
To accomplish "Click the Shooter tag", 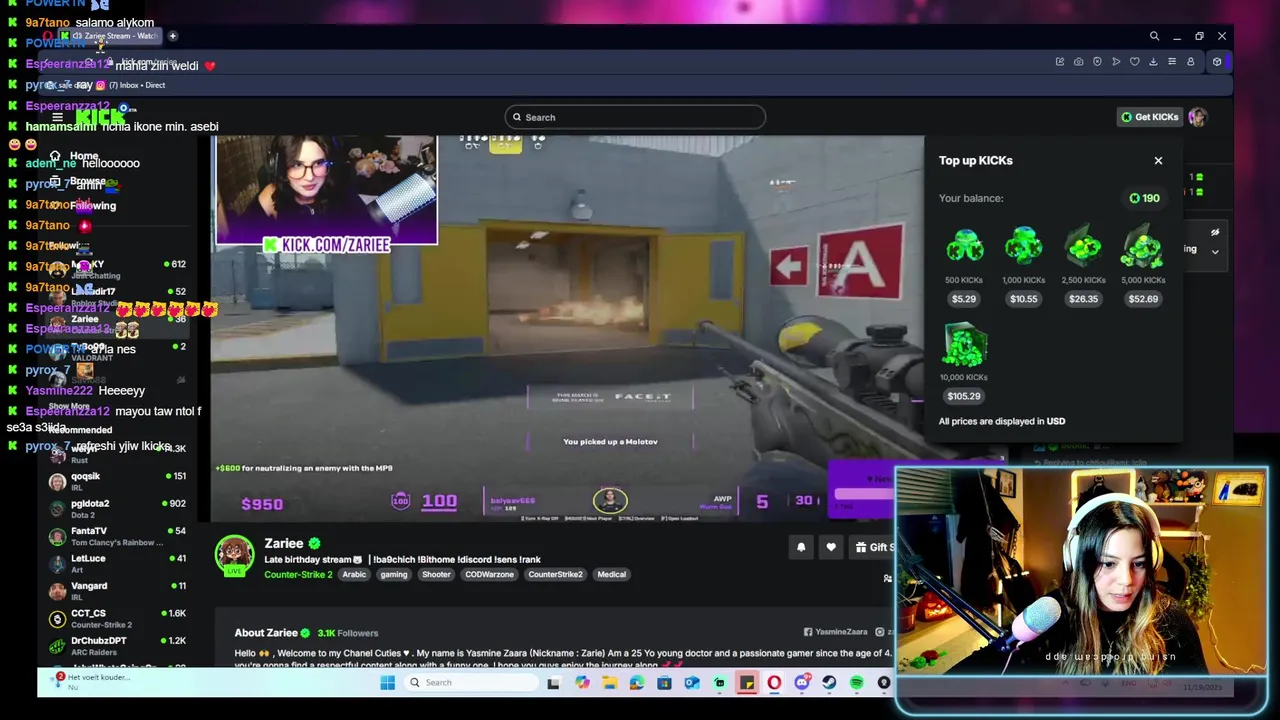I will pyautogui.click(x=436, y=574).
